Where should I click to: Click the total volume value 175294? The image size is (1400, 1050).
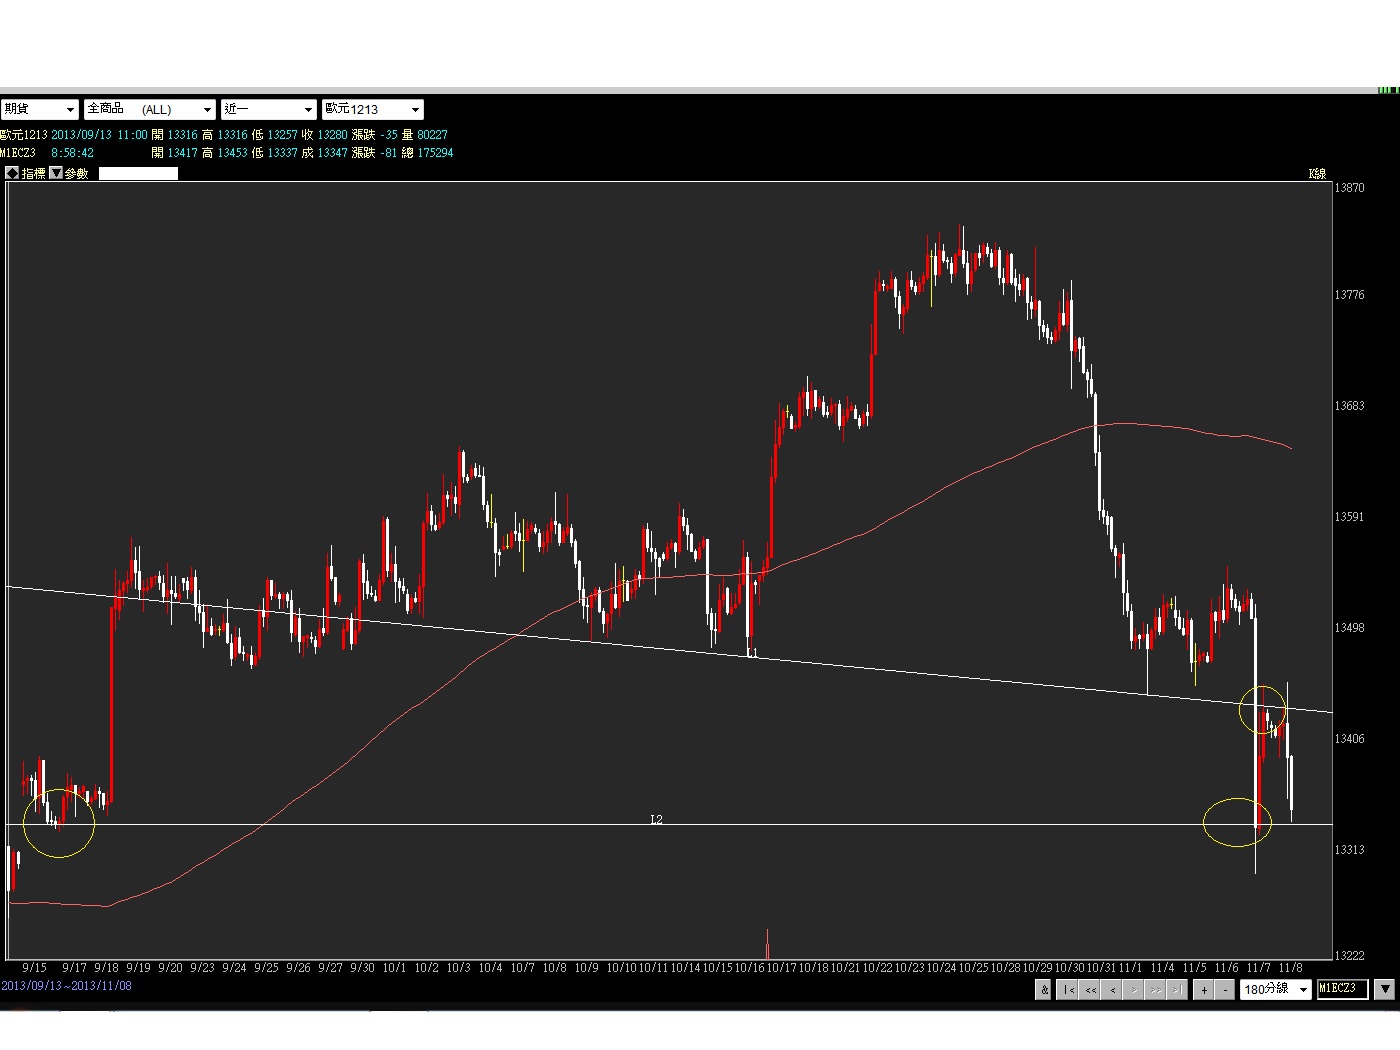[x=434, y=153]
